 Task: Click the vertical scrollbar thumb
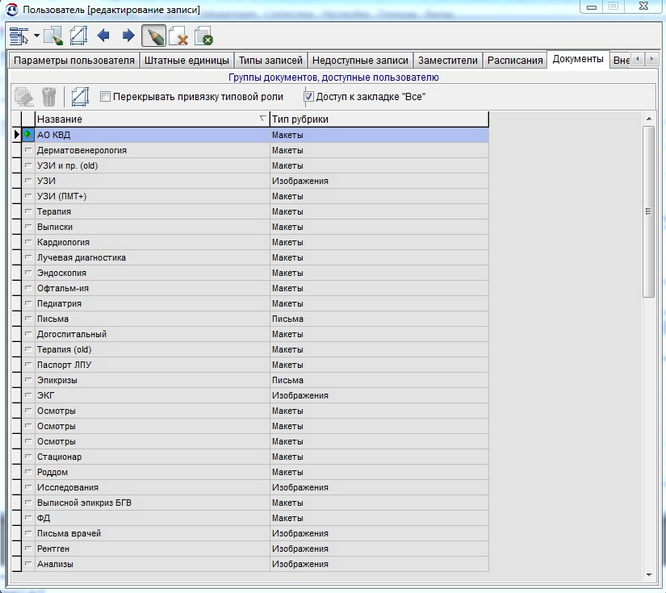coord(649,212)
